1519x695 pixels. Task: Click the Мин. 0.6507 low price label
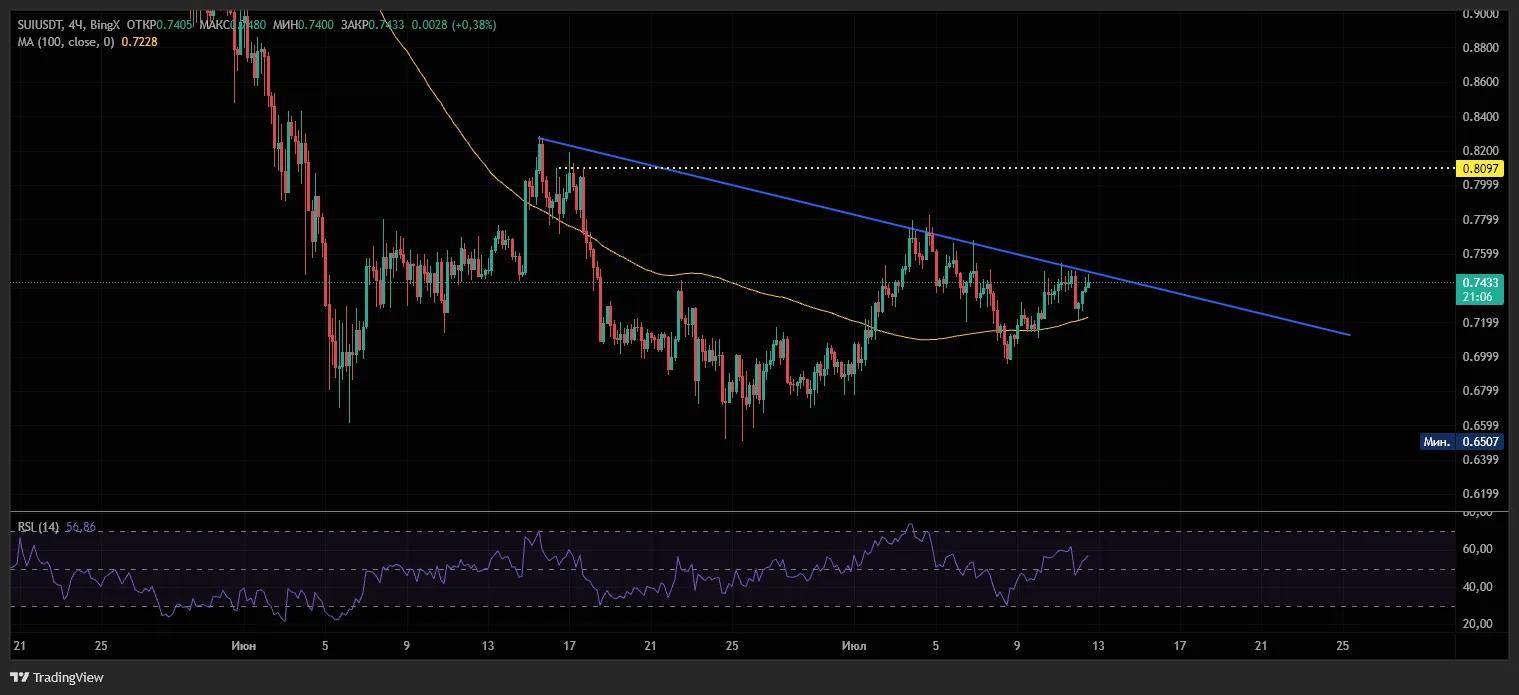click(x=1461, y=441)
